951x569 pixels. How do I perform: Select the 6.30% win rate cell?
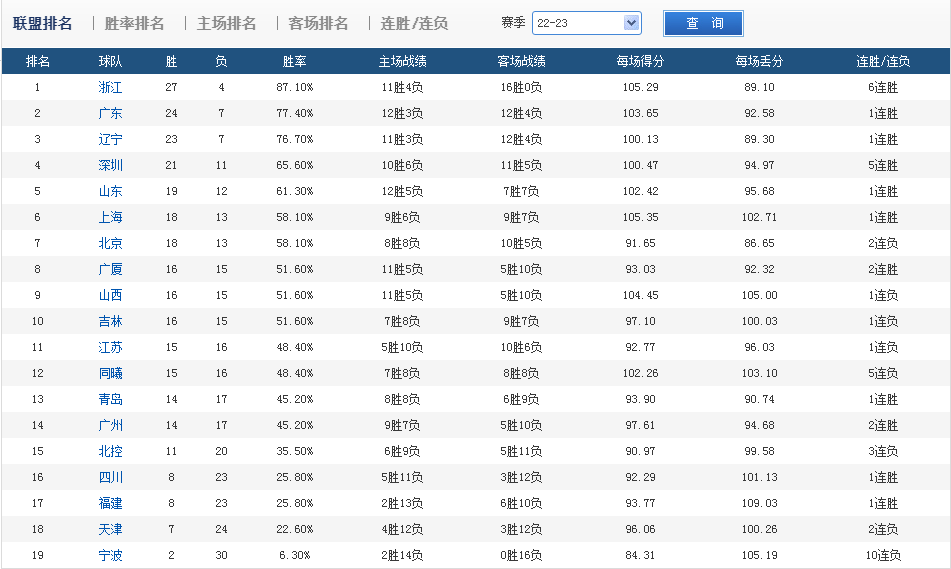point(295,555)
